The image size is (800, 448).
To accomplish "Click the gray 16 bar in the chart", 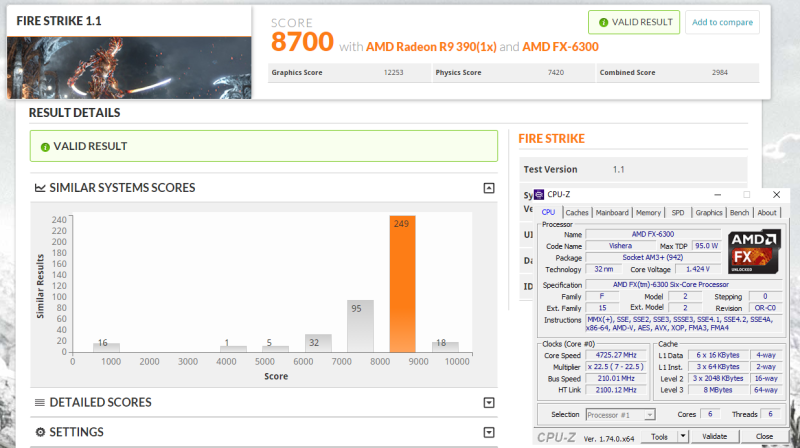I will (106, 347).
